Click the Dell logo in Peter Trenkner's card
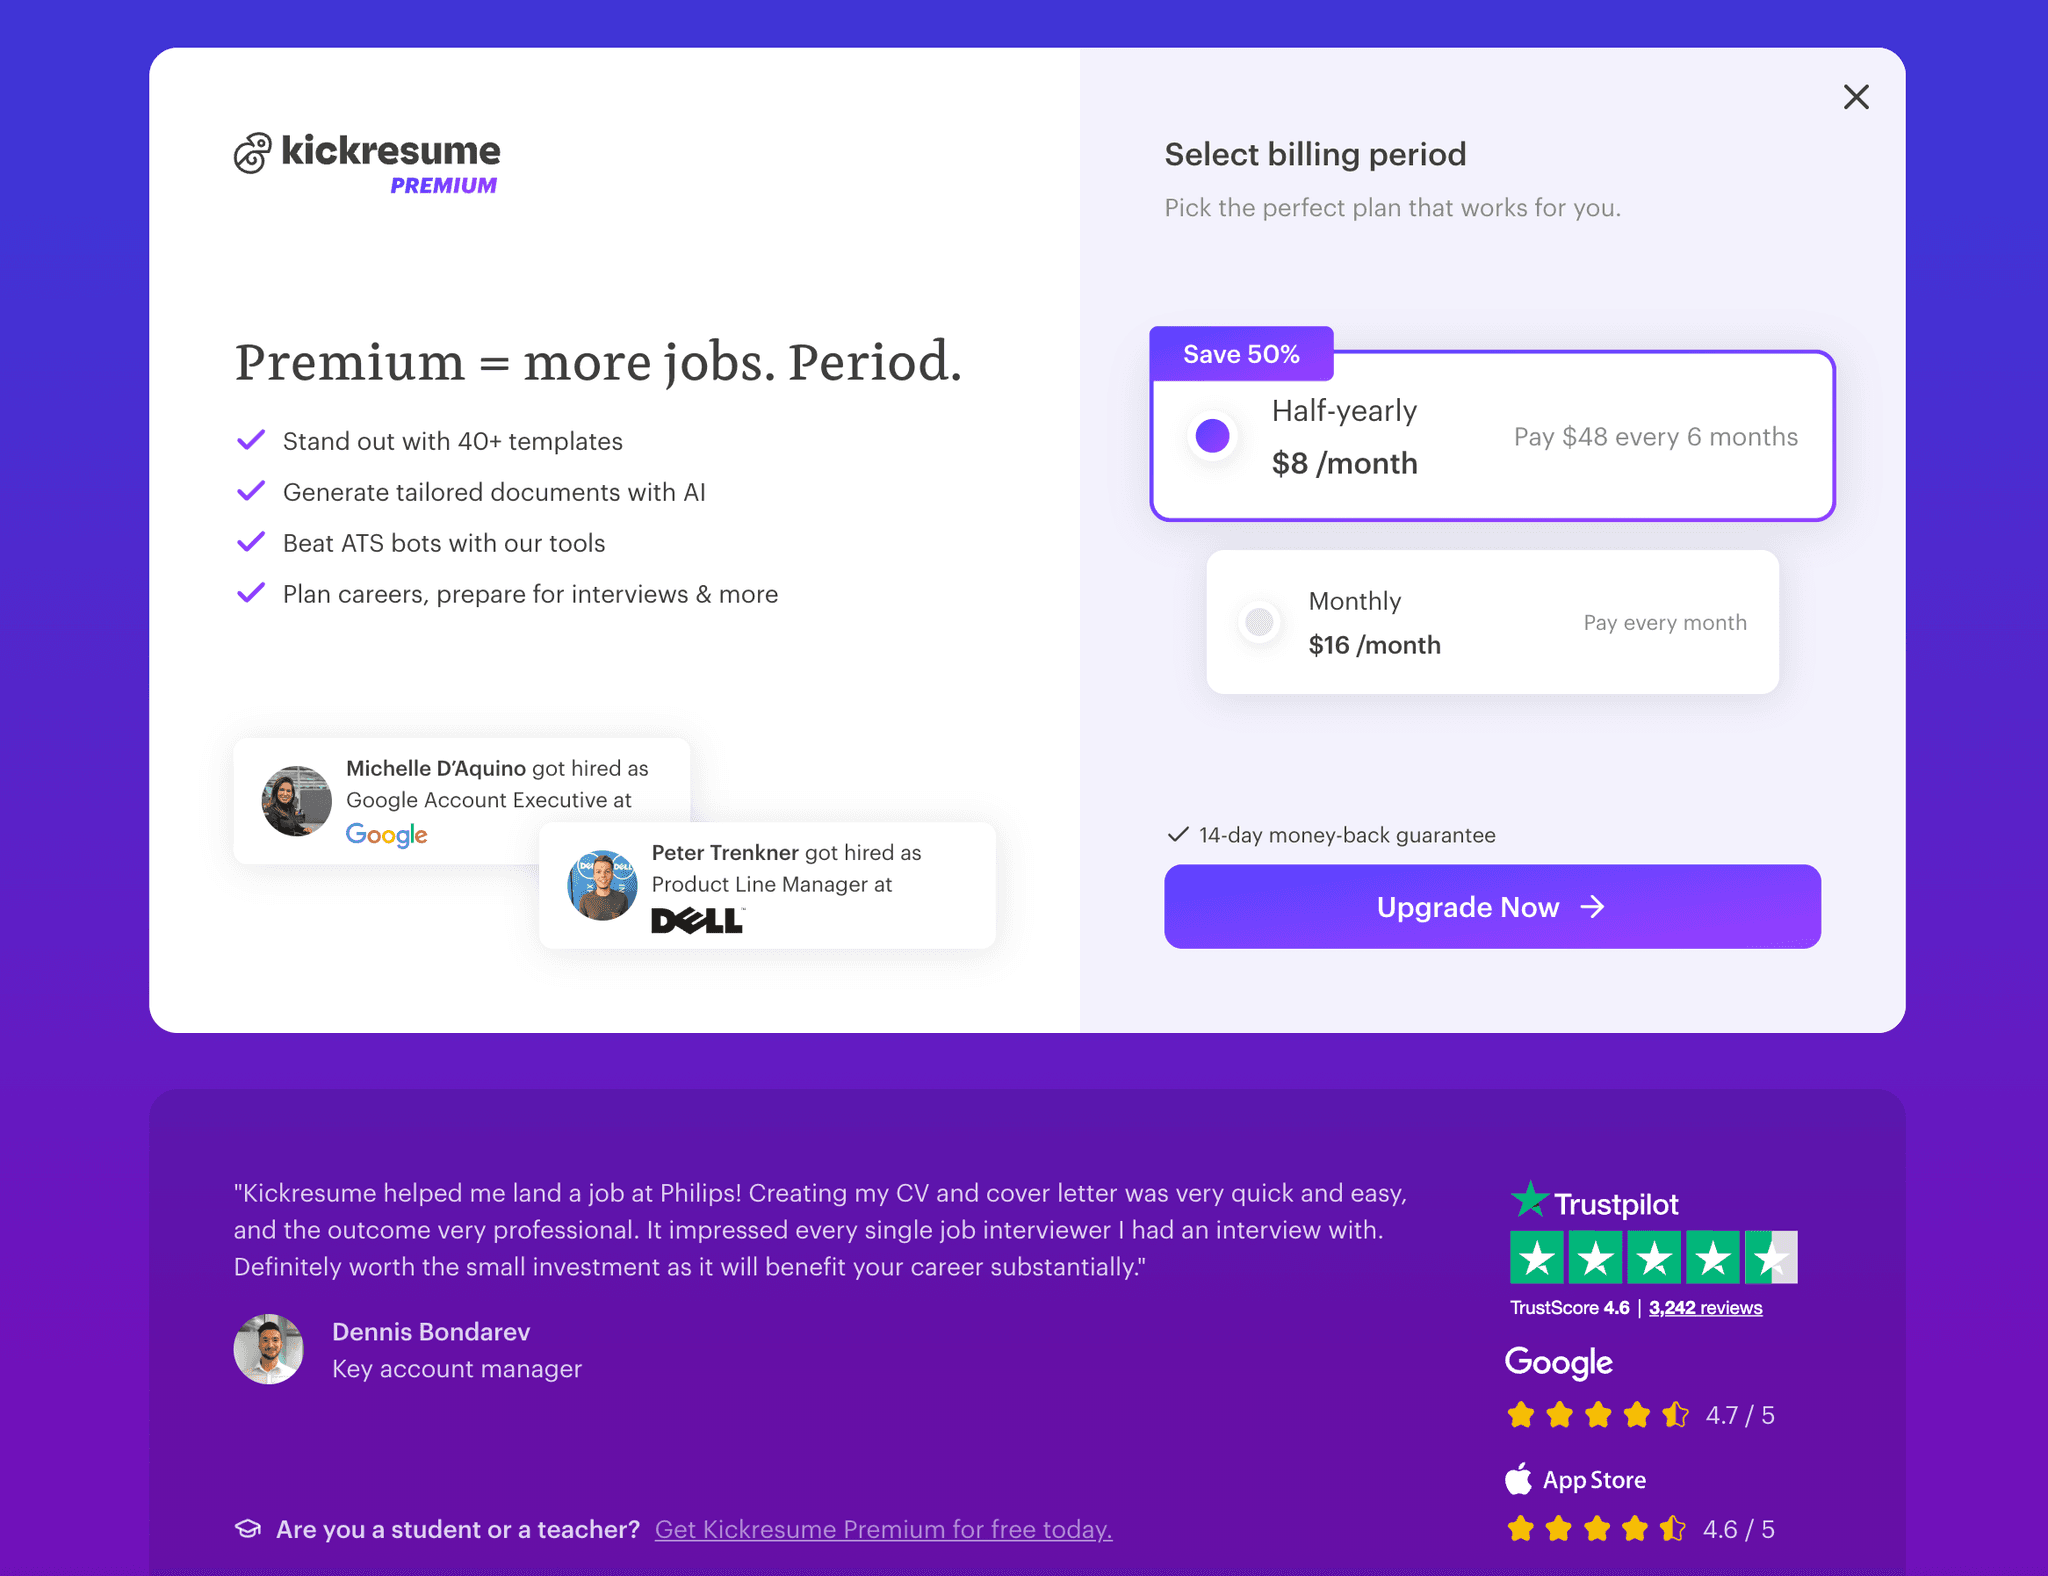This screenshot has width=2048, height=1576. click(x=697, y=919)
